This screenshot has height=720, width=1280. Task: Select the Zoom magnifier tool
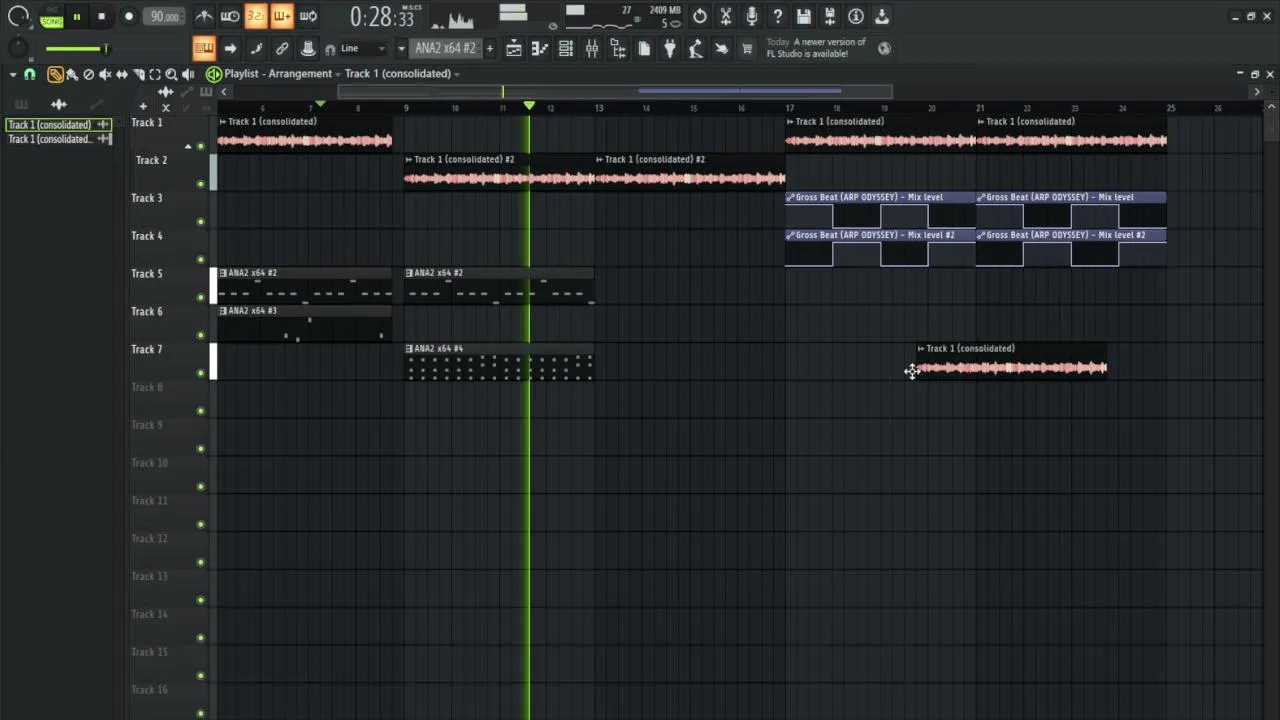coord(171,74)
